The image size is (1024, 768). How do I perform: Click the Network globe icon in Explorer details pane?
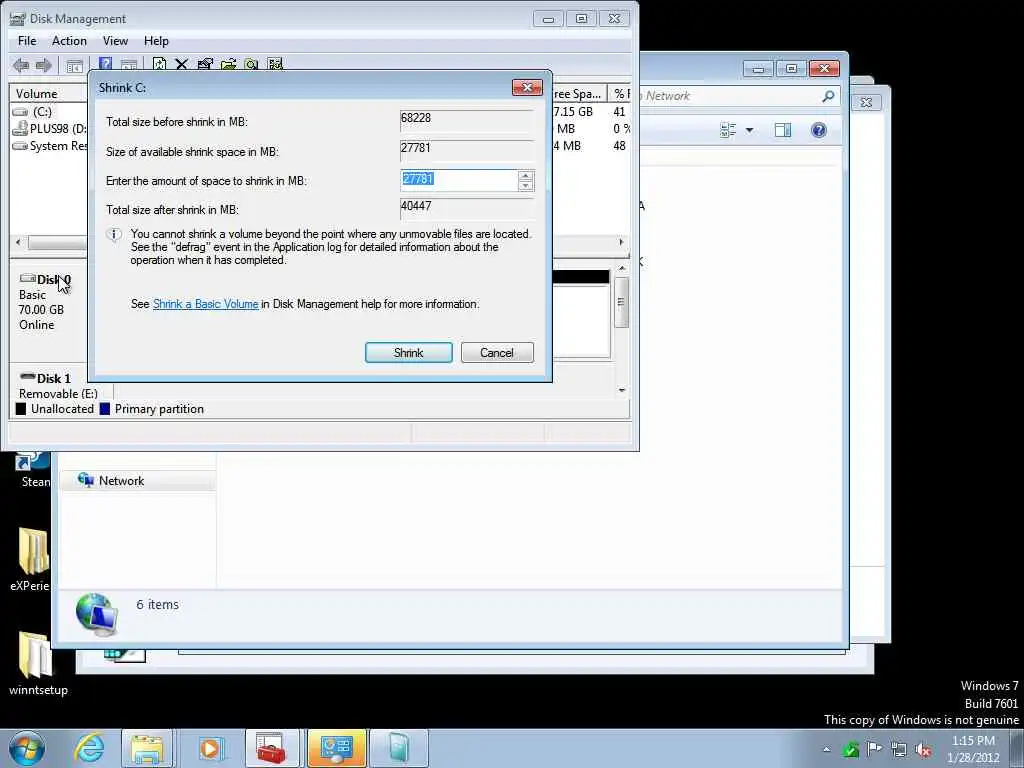(x=96, y=614)
